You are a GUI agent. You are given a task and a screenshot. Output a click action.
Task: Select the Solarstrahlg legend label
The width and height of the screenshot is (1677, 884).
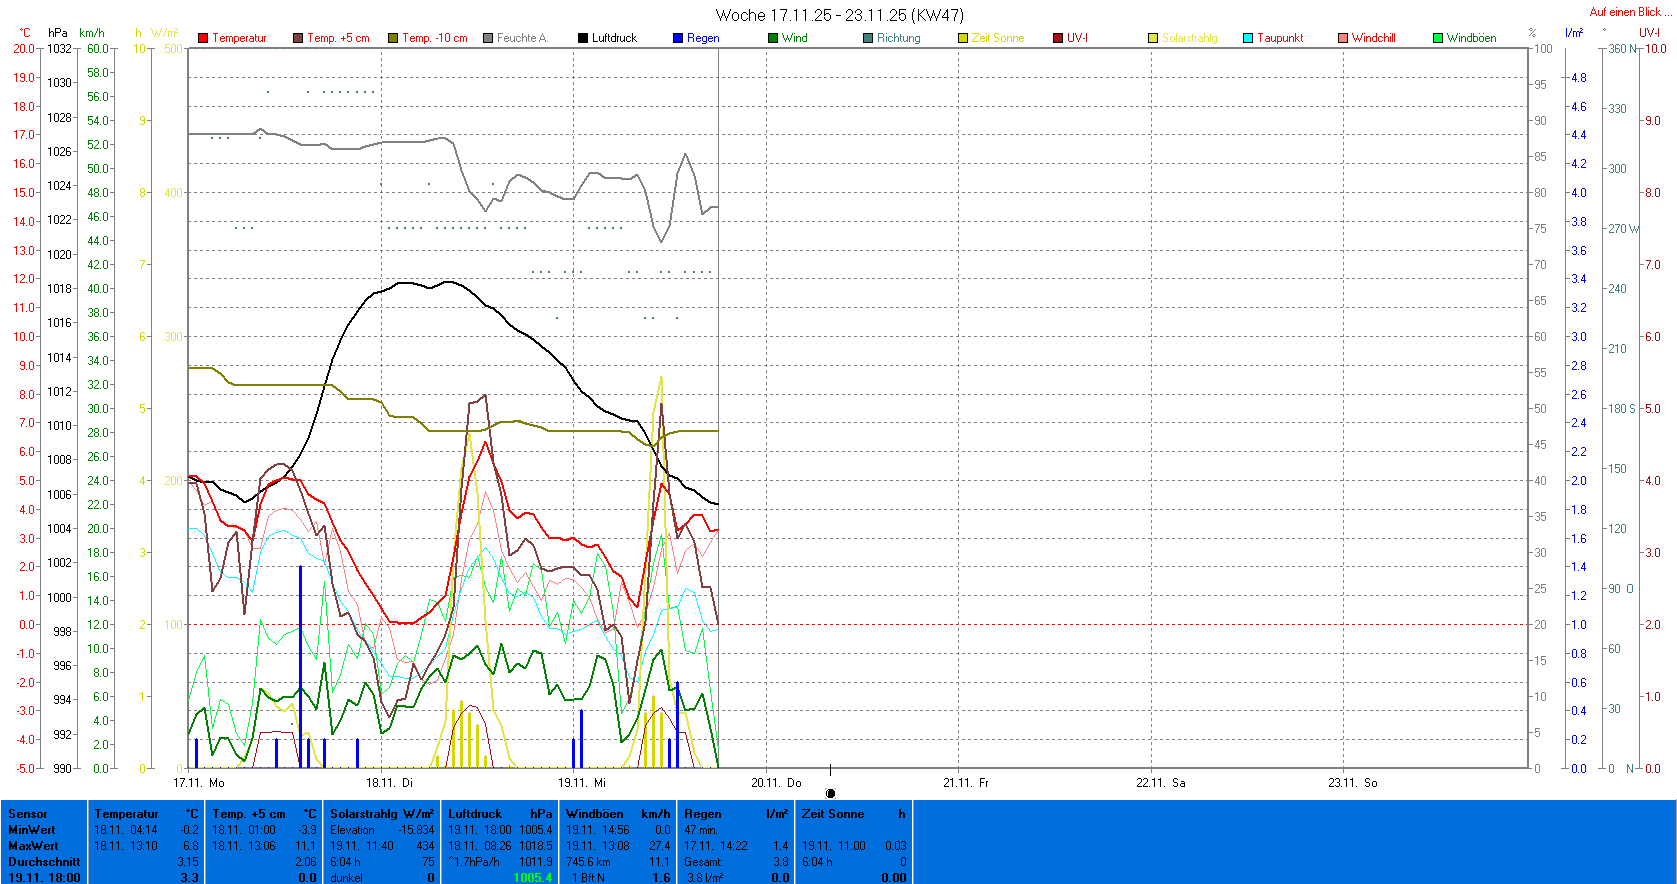click(1189, 38)
